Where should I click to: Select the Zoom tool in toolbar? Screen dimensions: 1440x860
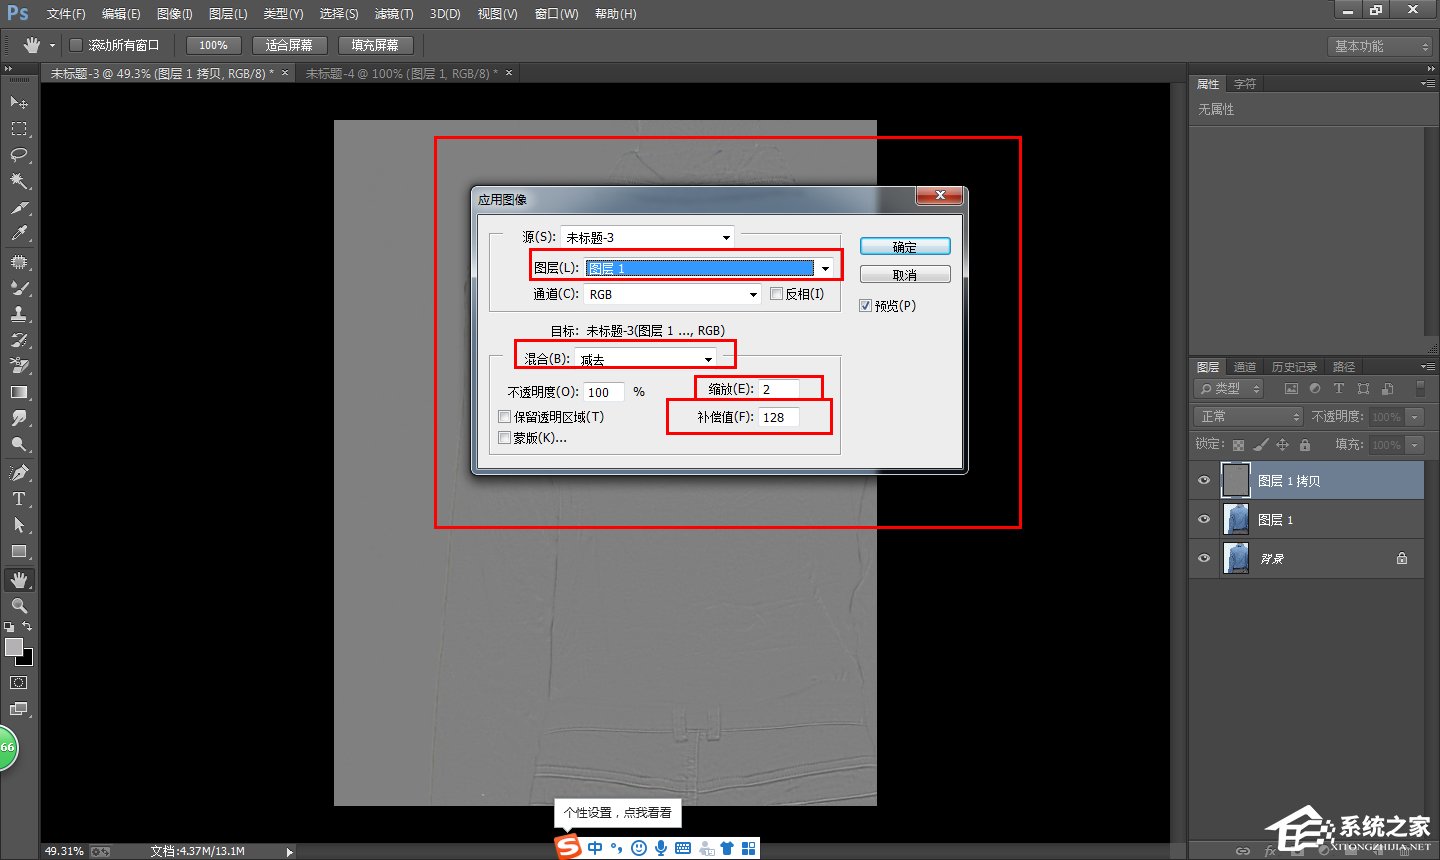point(18,606)
